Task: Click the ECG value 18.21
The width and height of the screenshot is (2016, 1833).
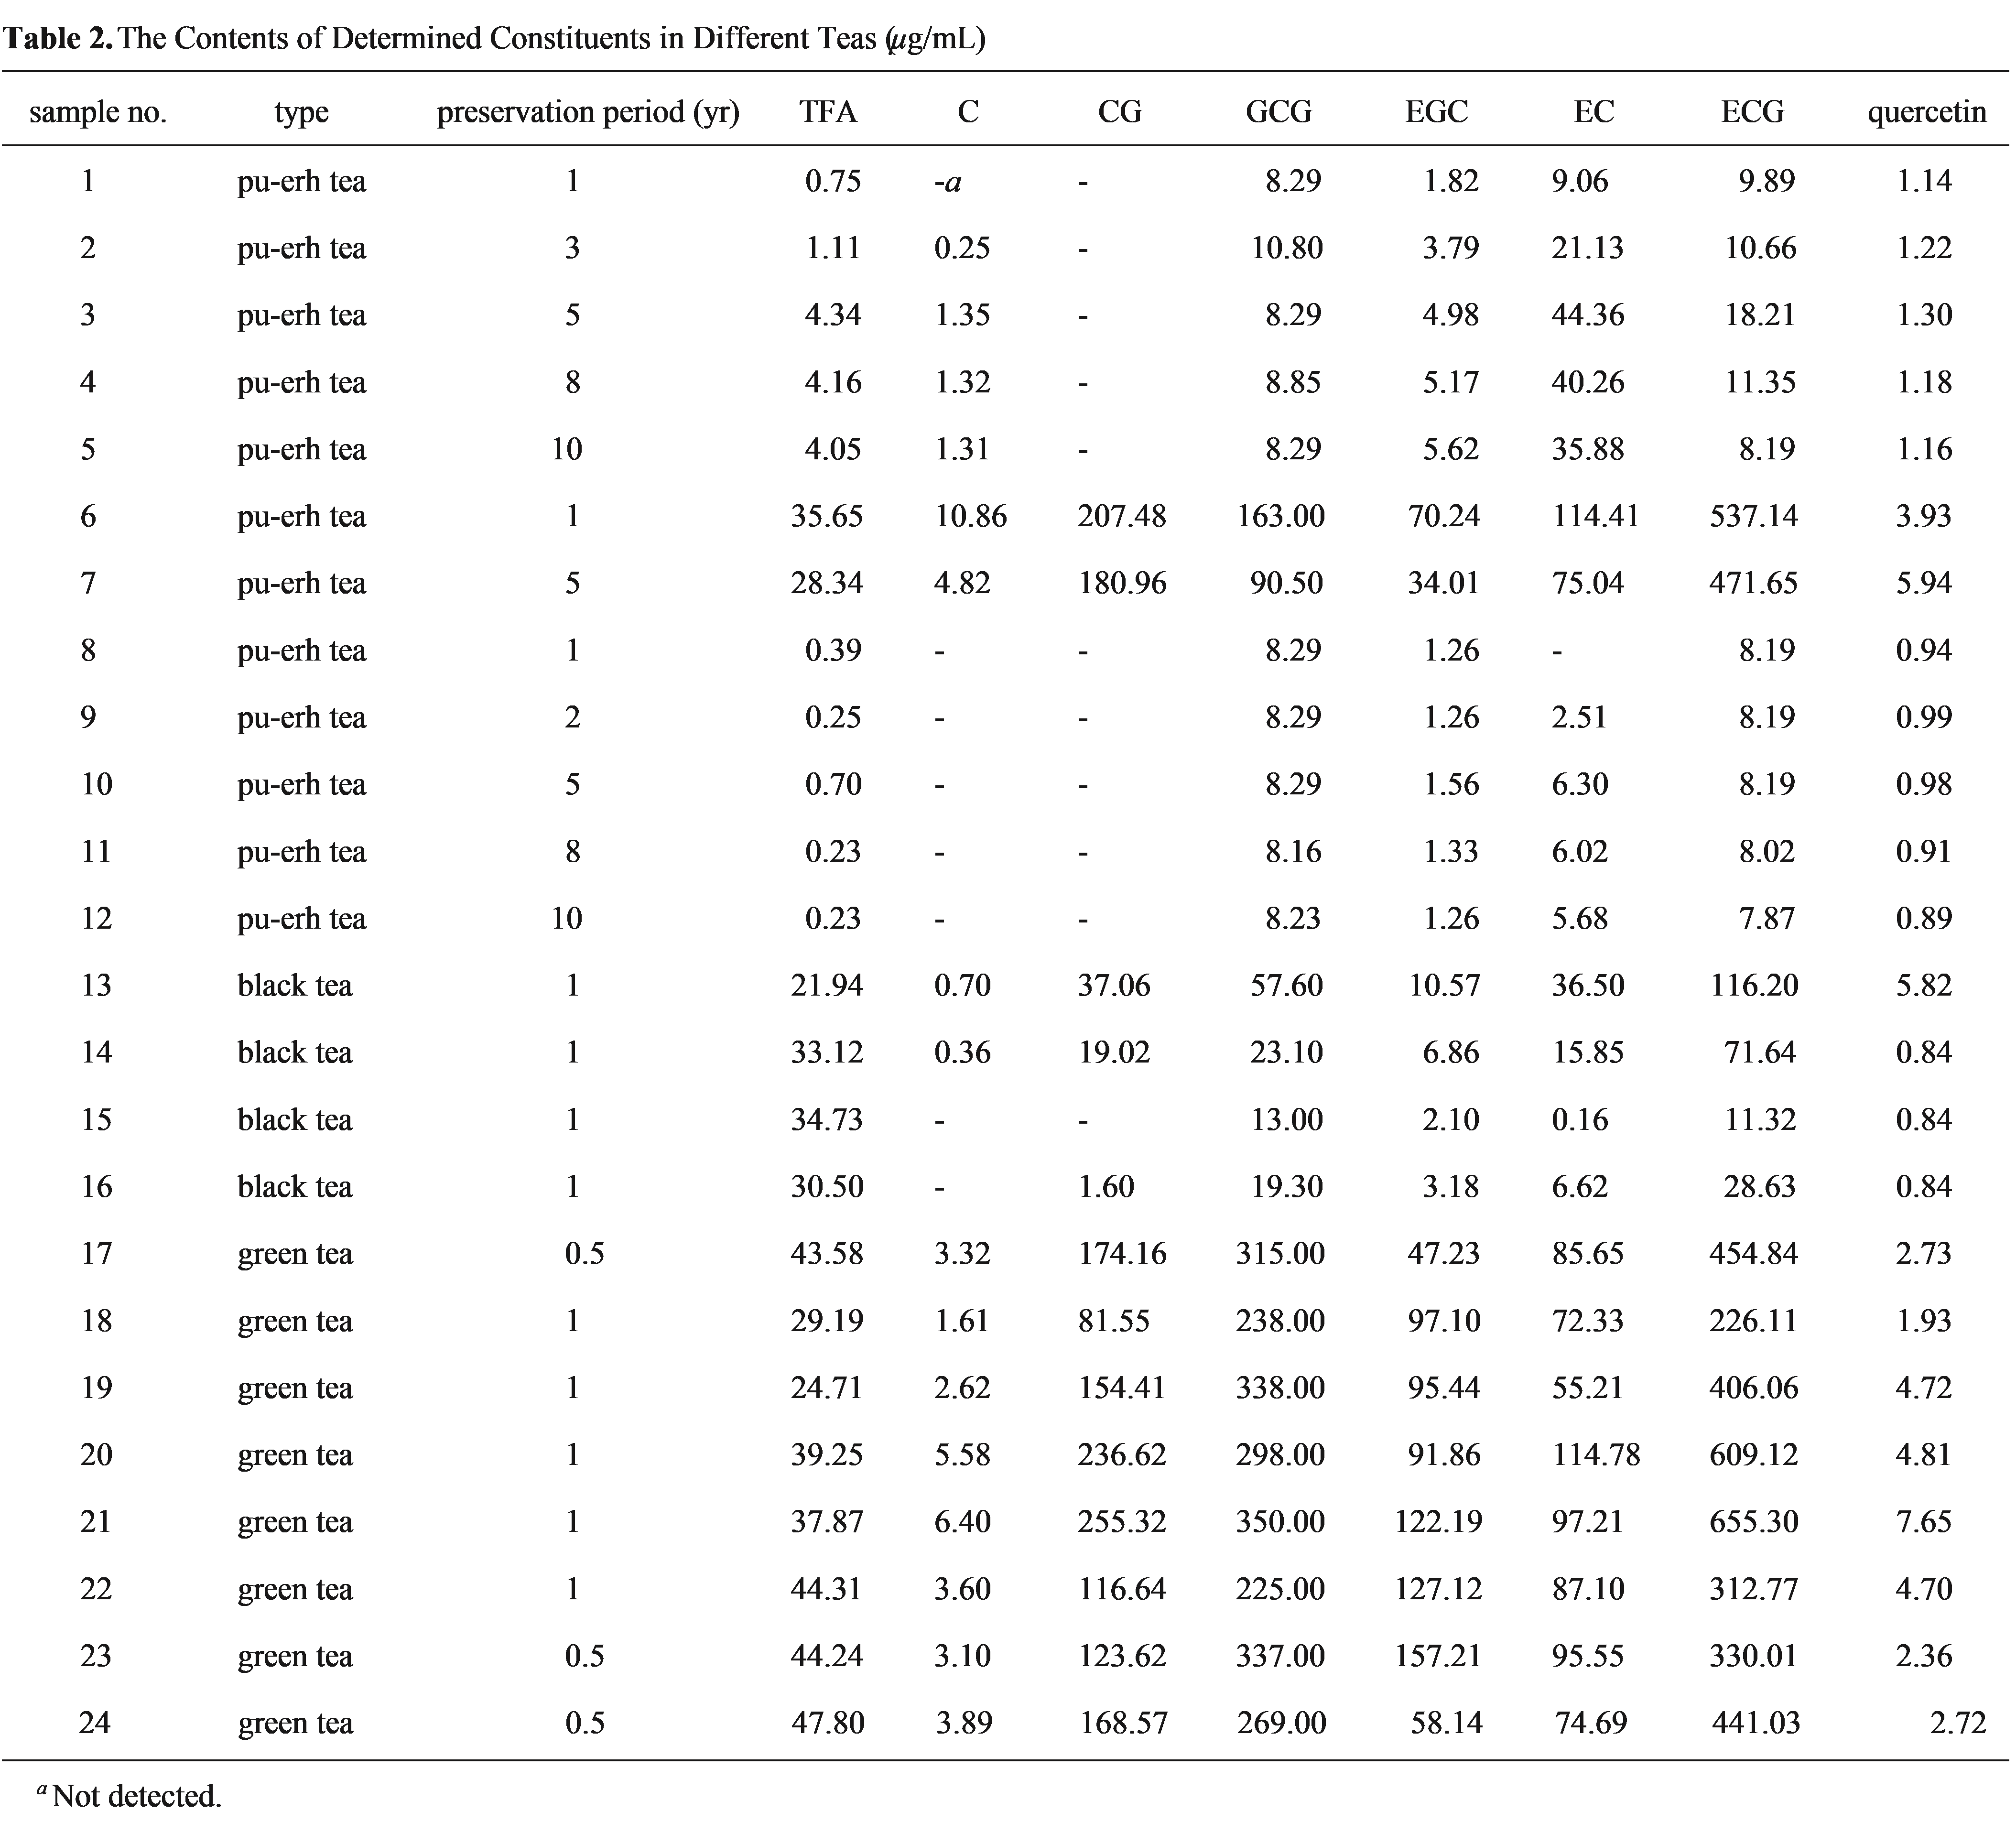Action: point(1760,315)
